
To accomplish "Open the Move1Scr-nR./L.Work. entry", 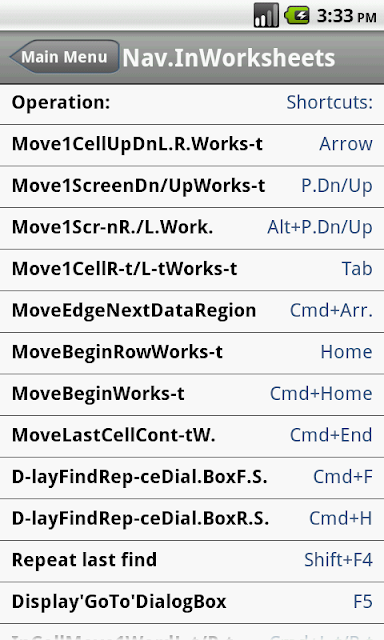I will [x=192, y=228].
